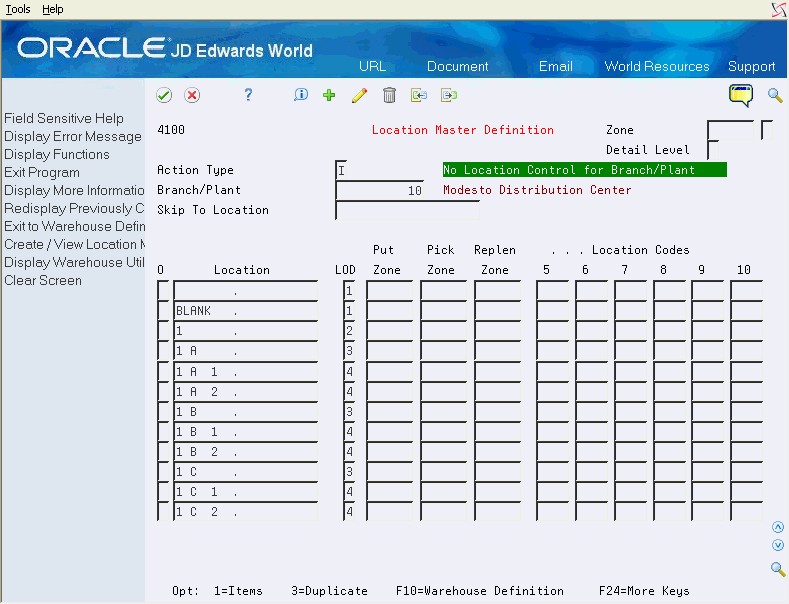The height and width of the screenshot is (604, 789).
Task: Click the magnifier icon at bottom right
Action: pos(778,569)
